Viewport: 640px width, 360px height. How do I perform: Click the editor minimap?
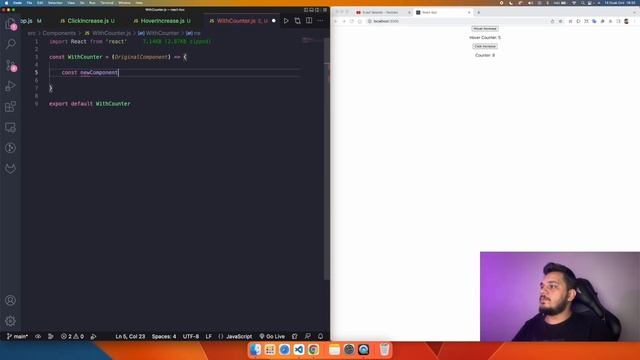(313, 40)
